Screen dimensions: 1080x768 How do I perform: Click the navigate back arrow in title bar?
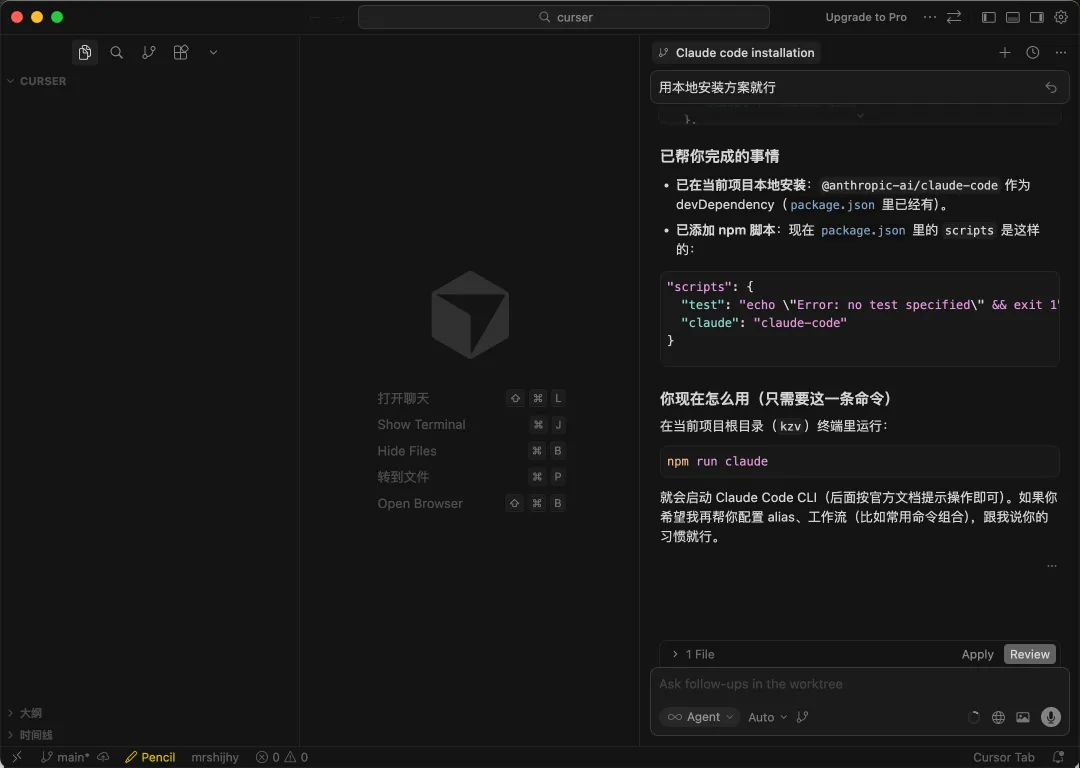click(x=315, y=18)
